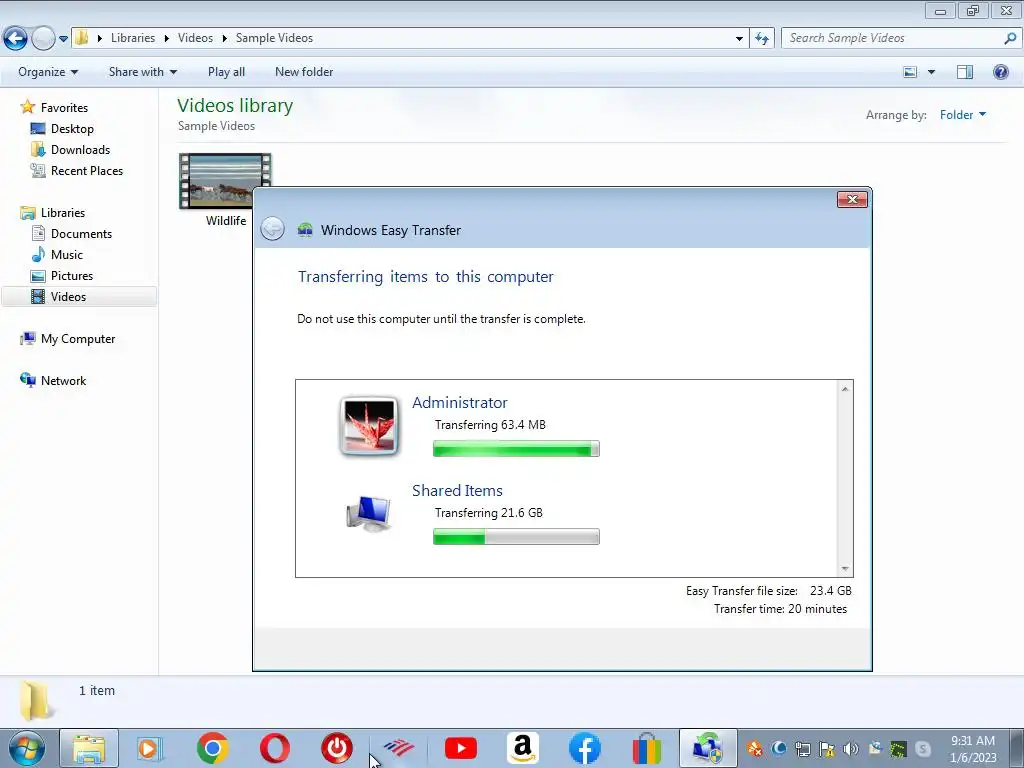
Task: Select Downloads under Favorites
Action: (x=71, y=150)
